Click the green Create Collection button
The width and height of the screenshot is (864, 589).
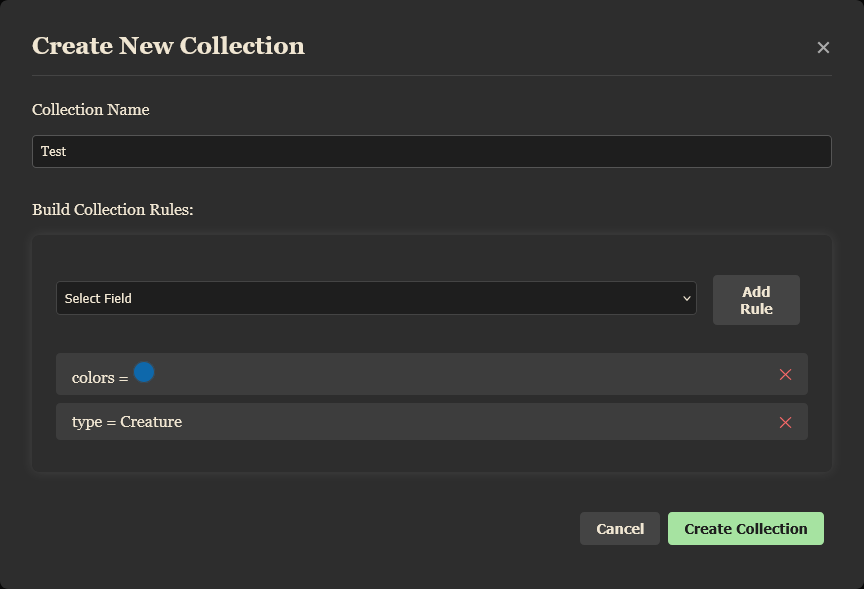[x=745, y=529]
